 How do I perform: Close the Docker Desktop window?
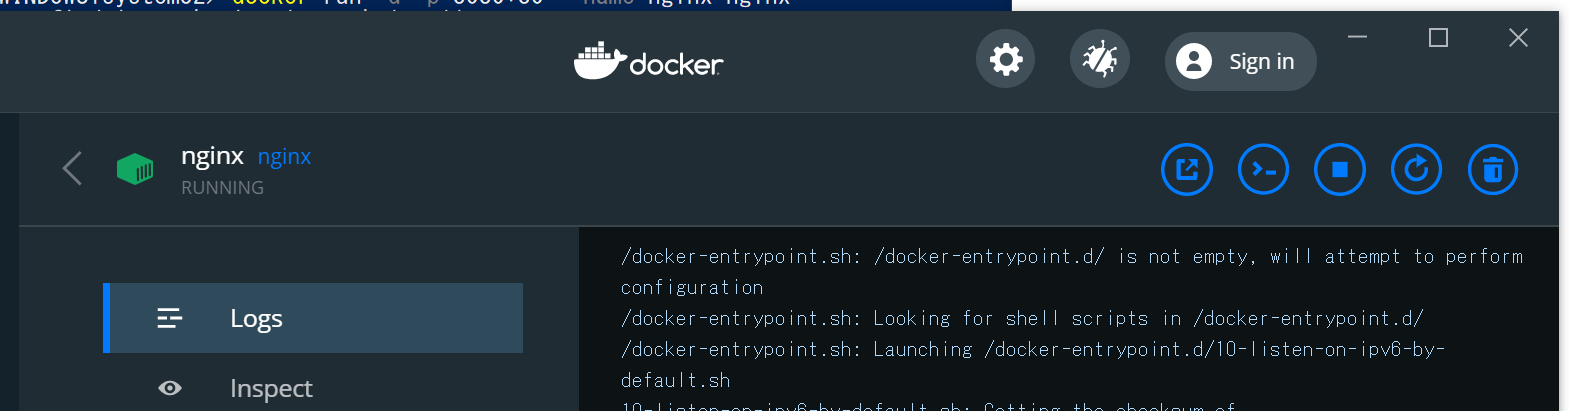coord(1518,37)
